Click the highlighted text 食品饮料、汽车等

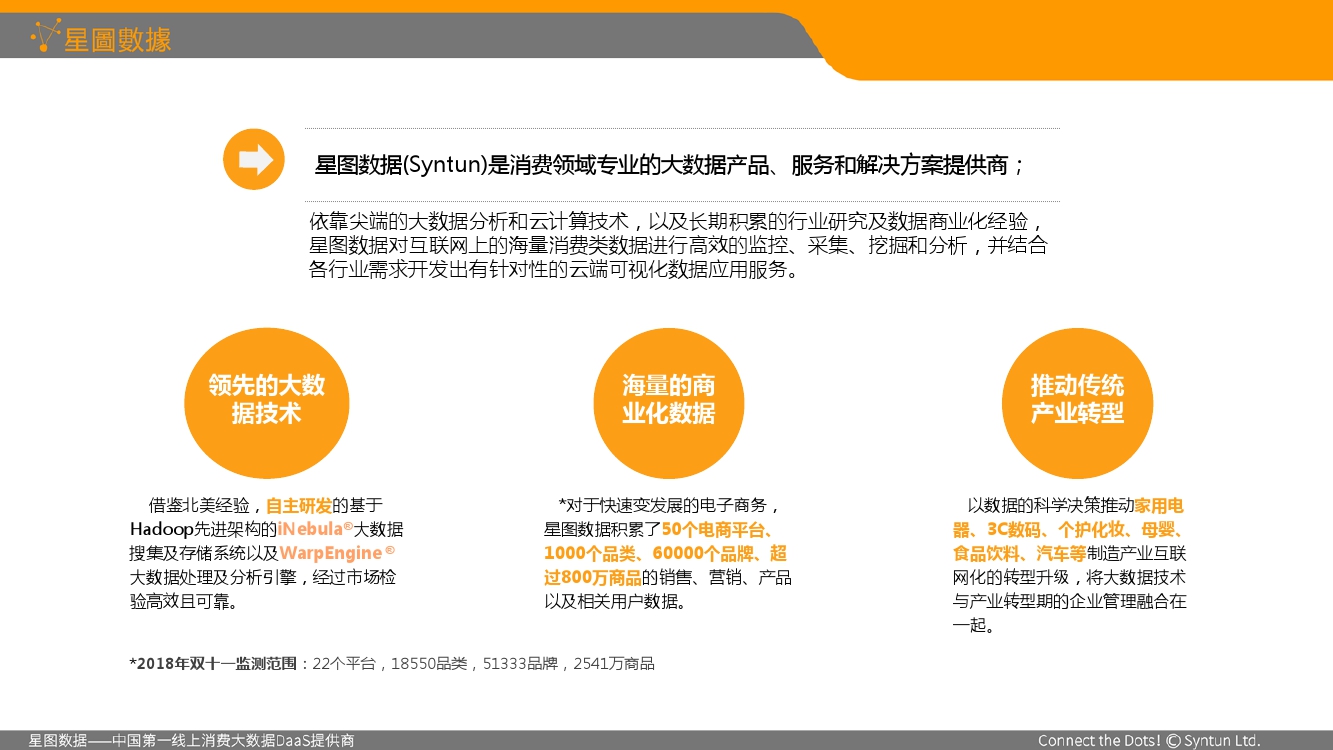pyautogui.click(x=1019, y=553)
